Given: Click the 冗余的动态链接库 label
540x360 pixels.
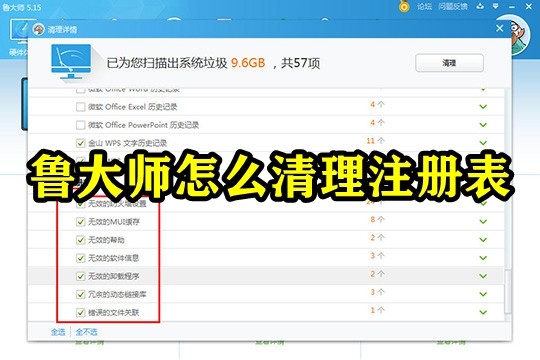Looking at the screenshot, I should click(117, 295).
